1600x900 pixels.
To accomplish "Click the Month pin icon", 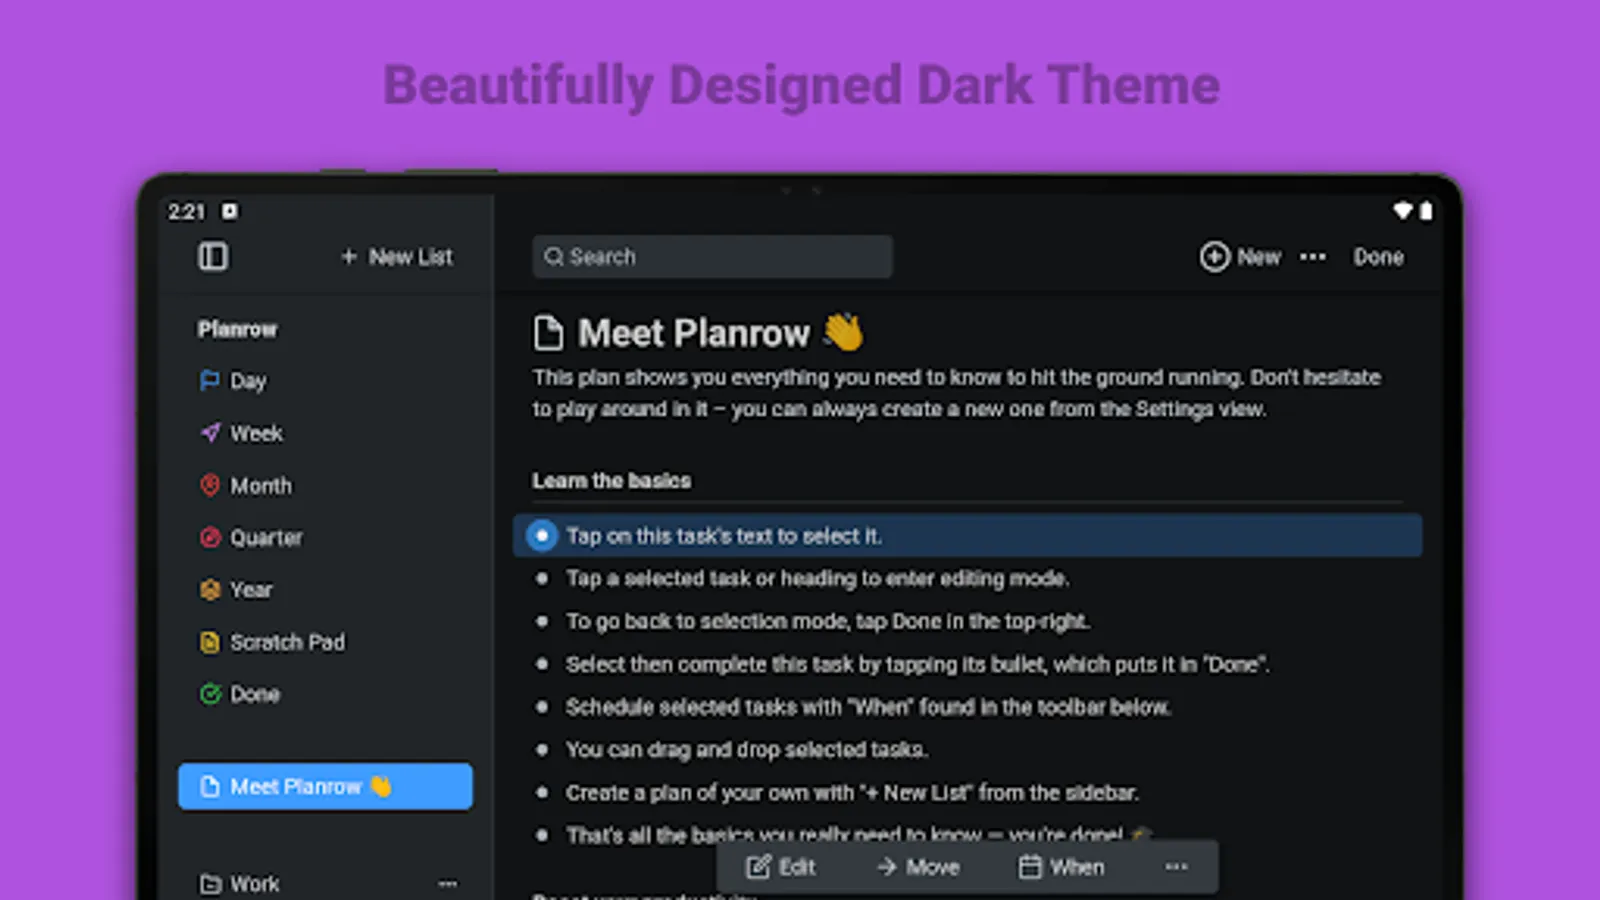I will (x=210, y=485).
